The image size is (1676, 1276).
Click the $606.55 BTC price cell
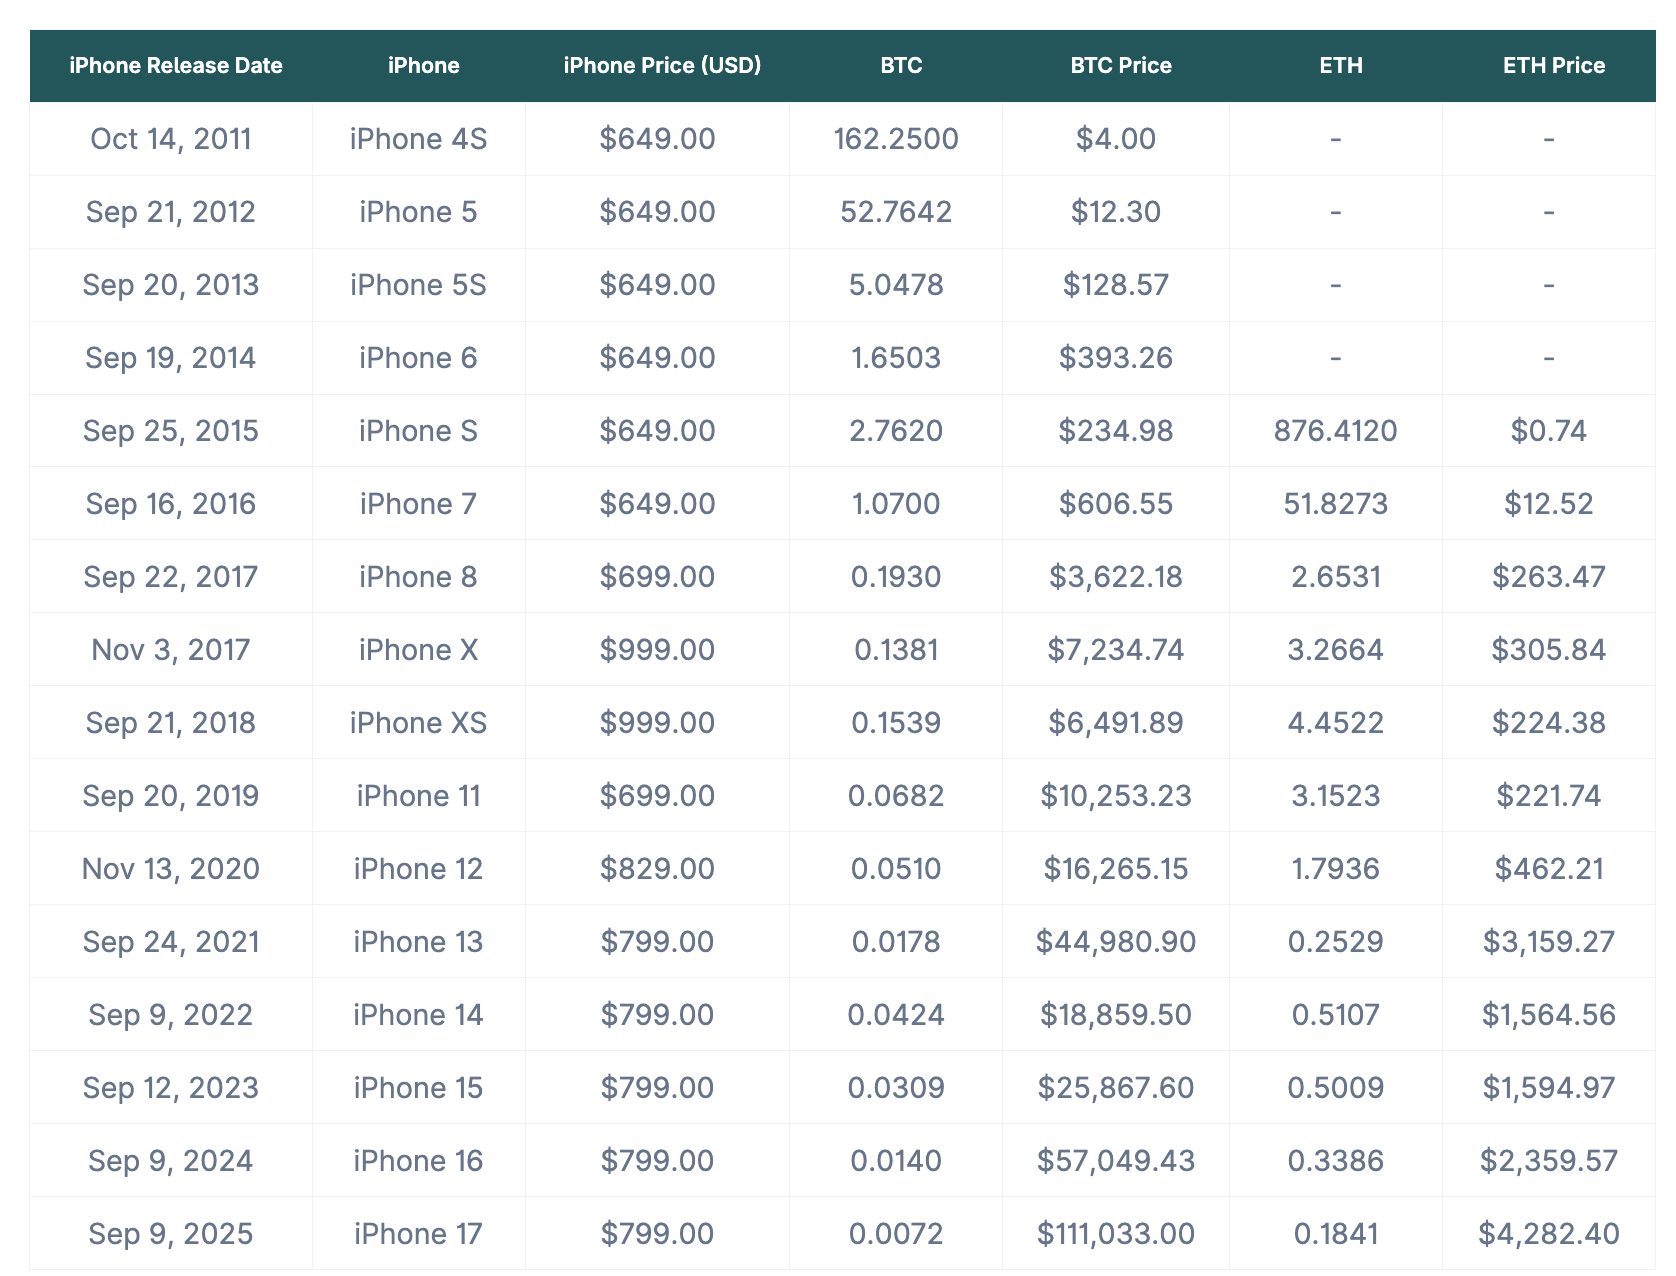click(x=1116, y=504)
